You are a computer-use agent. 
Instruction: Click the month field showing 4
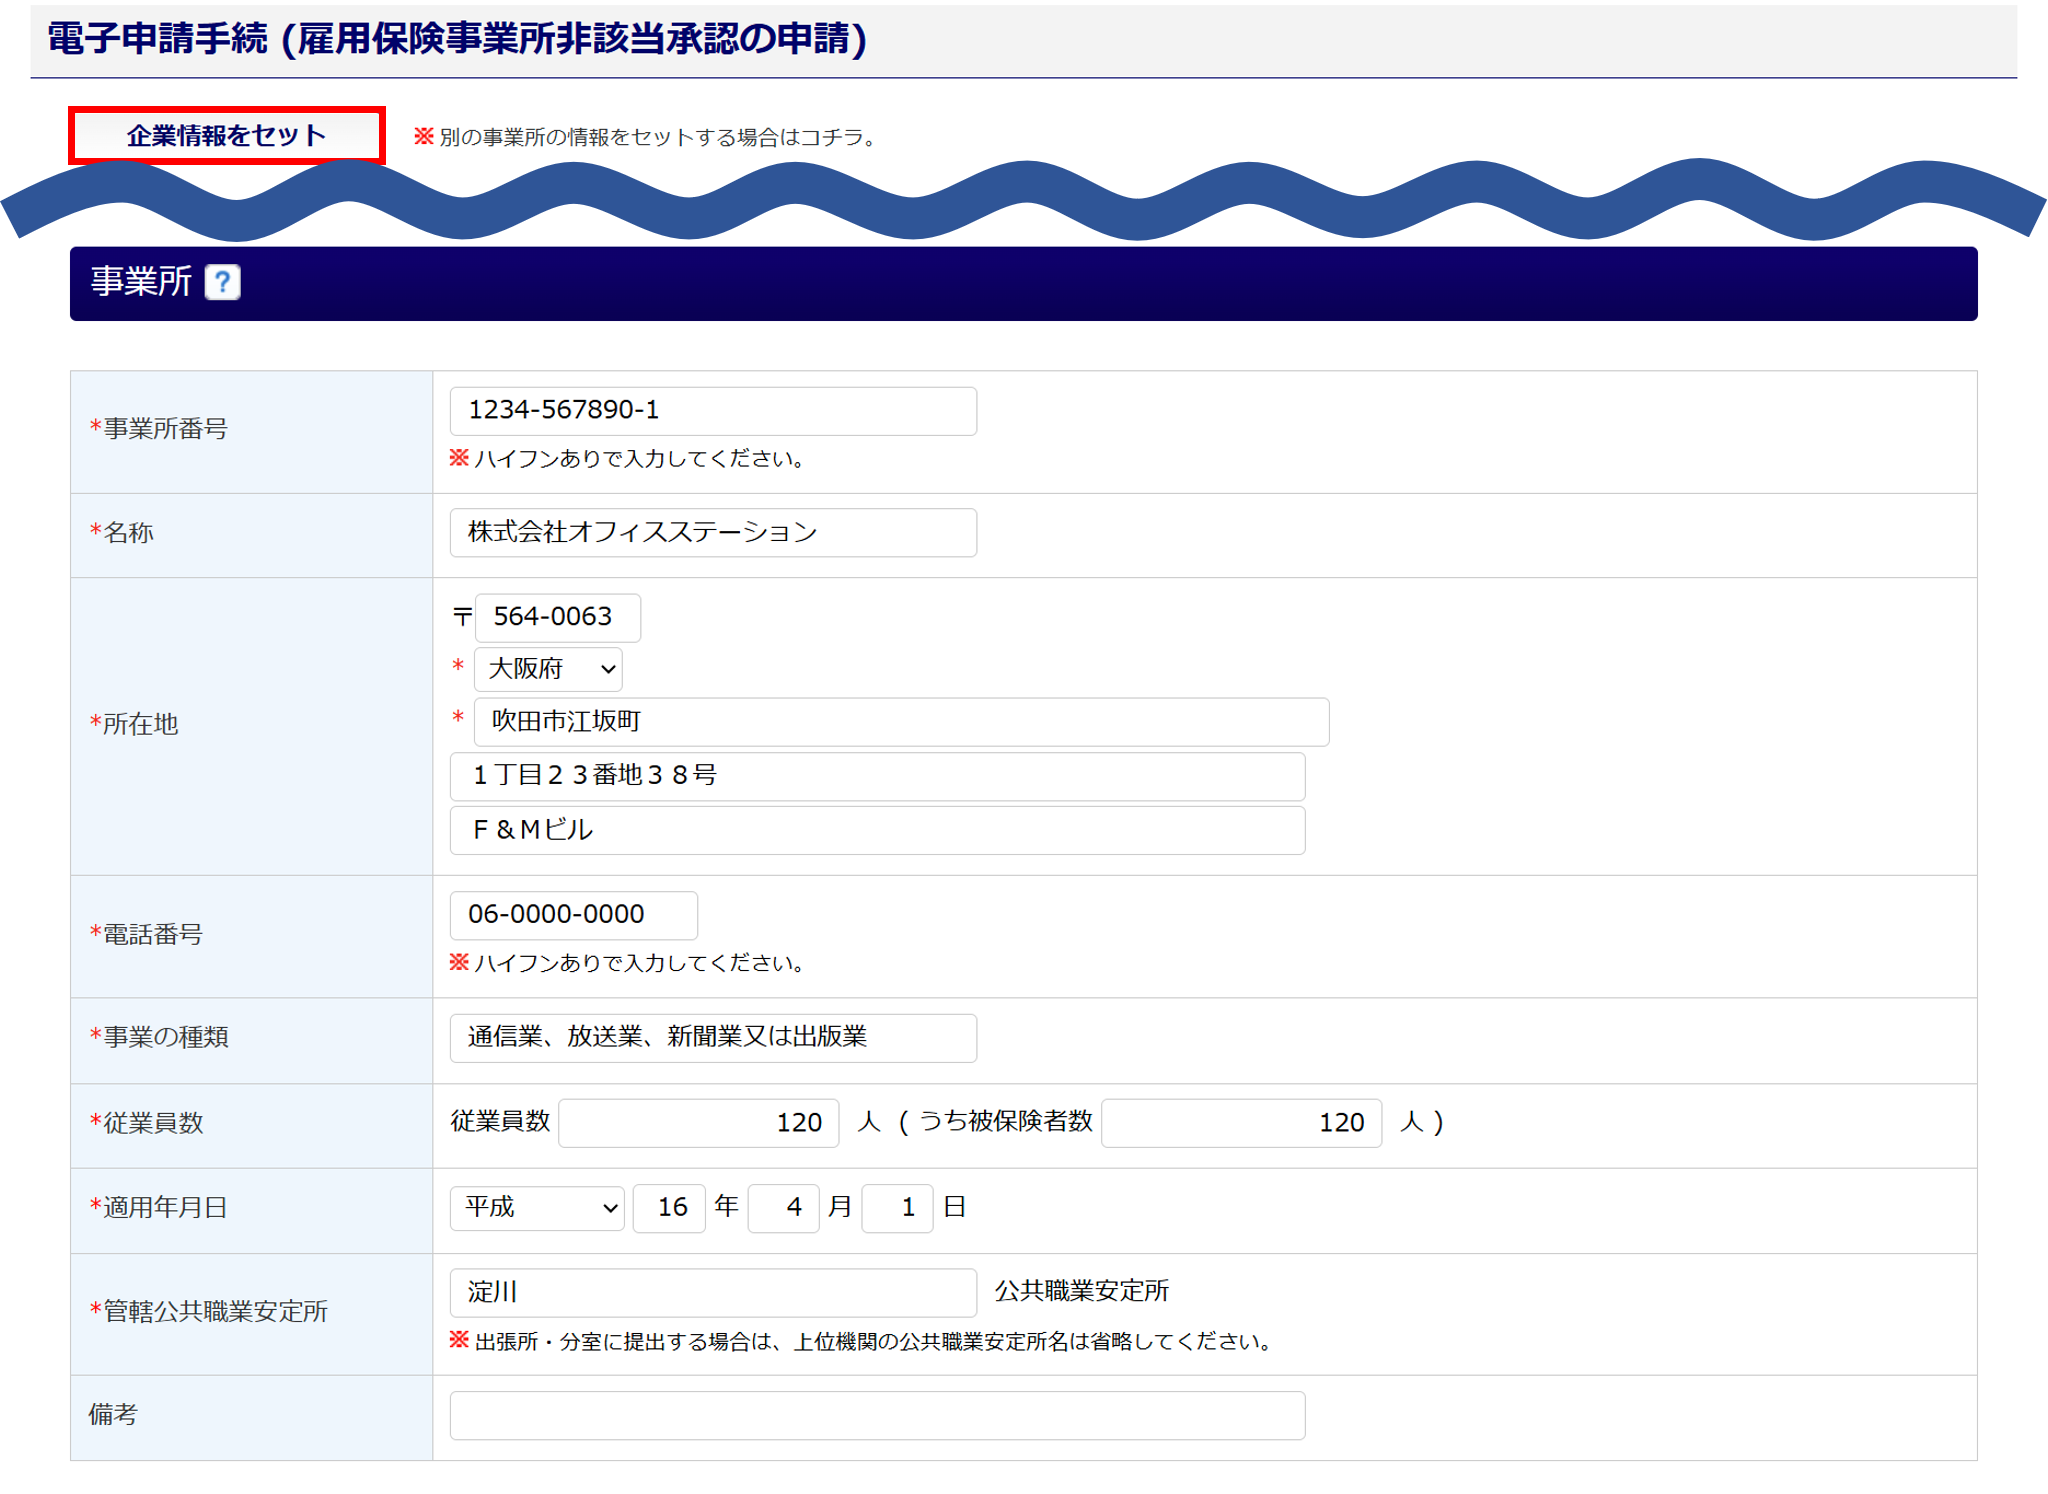coord(783,1208)
